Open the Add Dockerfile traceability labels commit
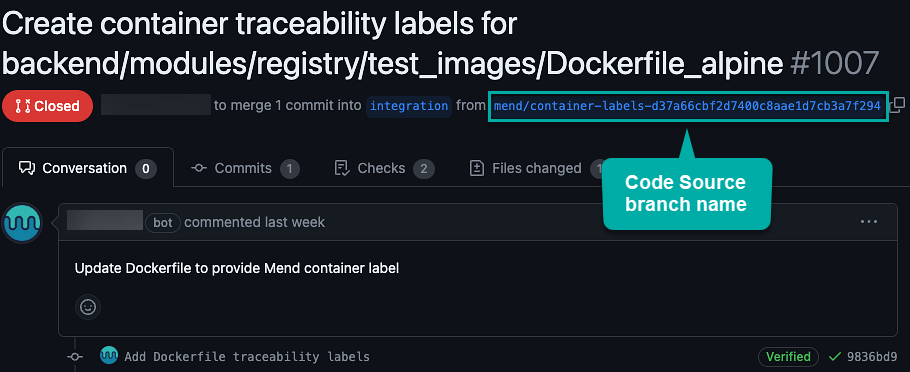 [247, 356]
